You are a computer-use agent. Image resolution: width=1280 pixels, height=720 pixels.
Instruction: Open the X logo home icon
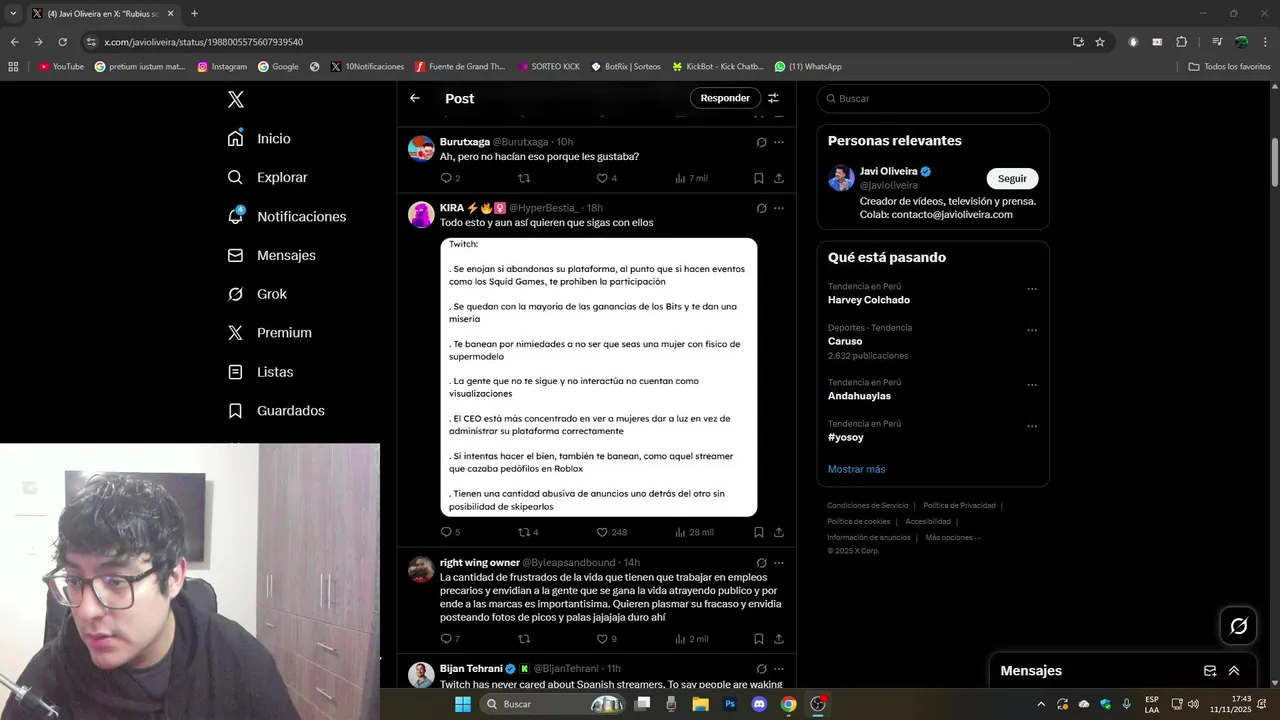tap(236, 99)
